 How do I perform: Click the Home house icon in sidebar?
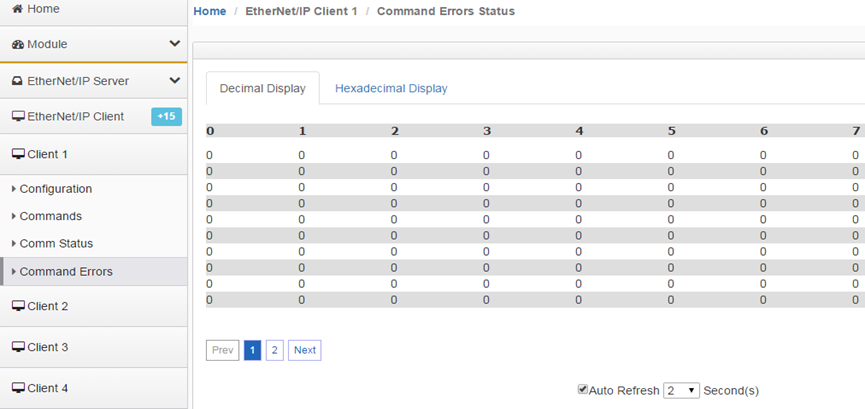pos(18,9)
